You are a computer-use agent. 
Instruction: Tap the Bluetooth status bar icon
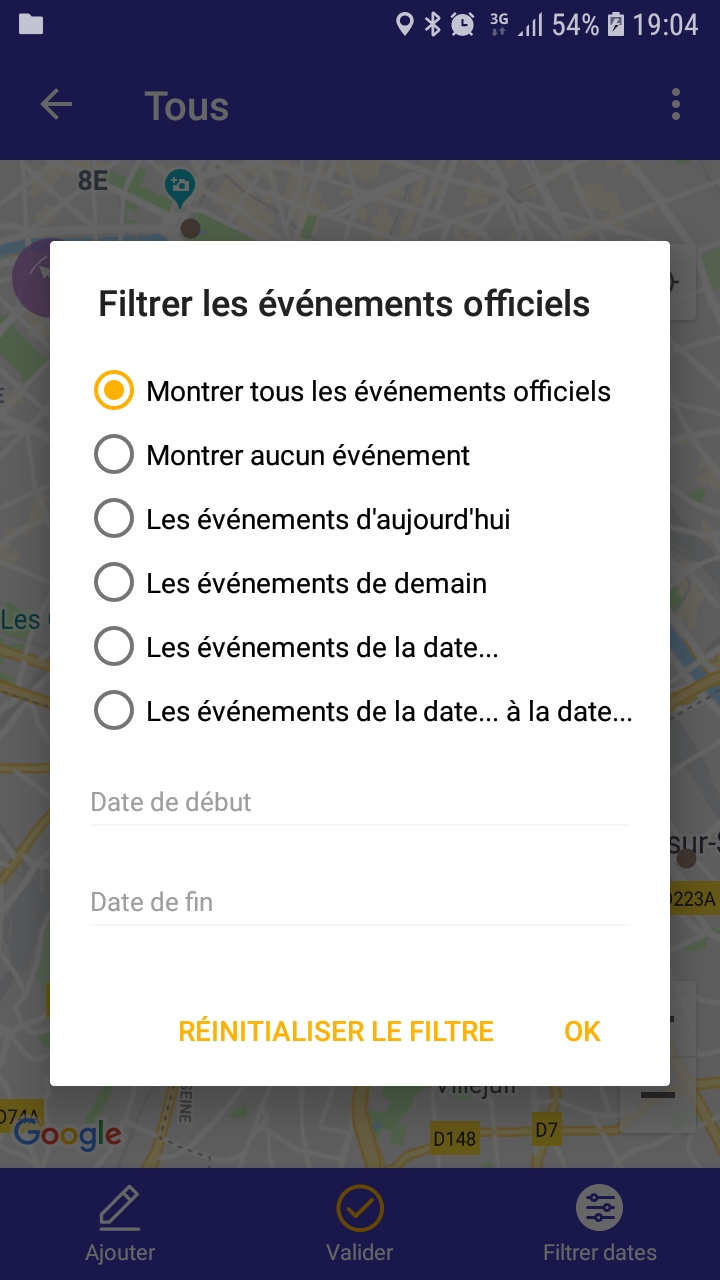[432, 24]
